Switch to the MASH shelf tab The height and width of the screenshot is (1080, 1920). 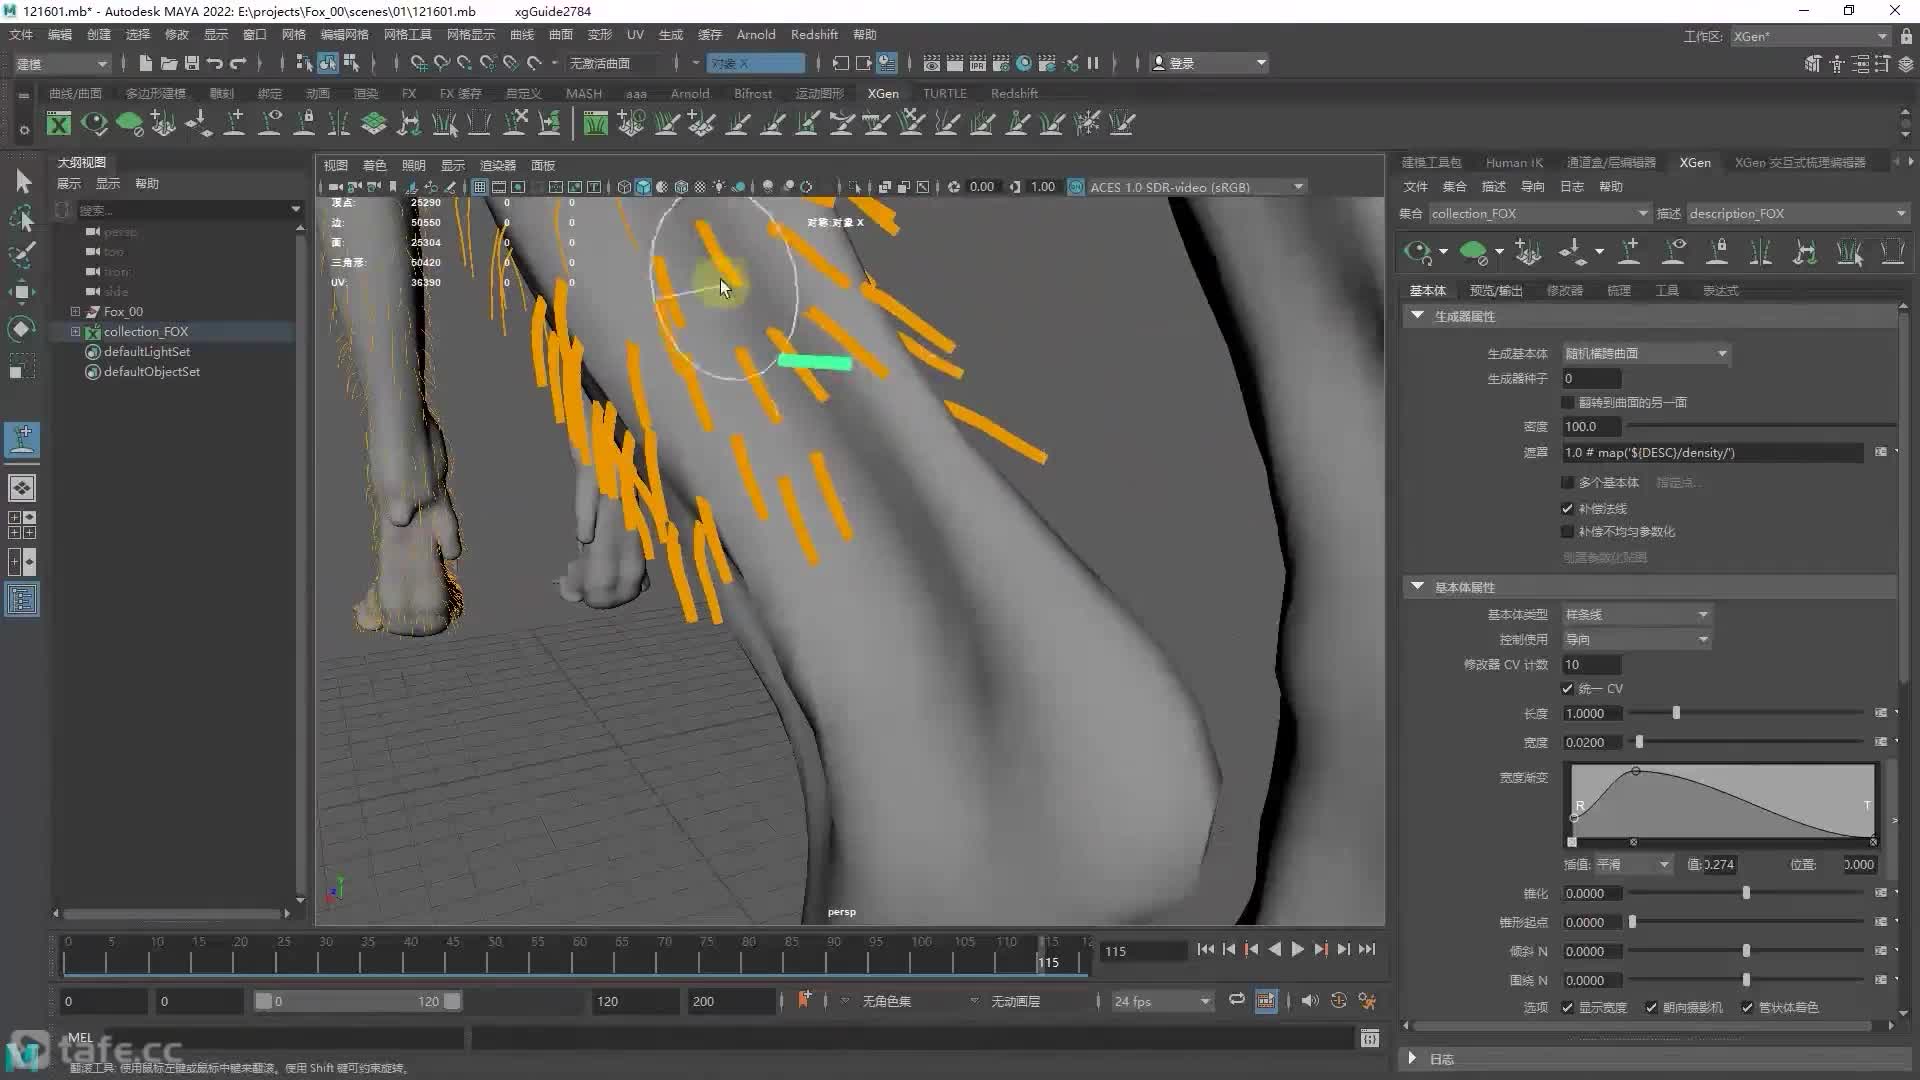pos(583,93)
